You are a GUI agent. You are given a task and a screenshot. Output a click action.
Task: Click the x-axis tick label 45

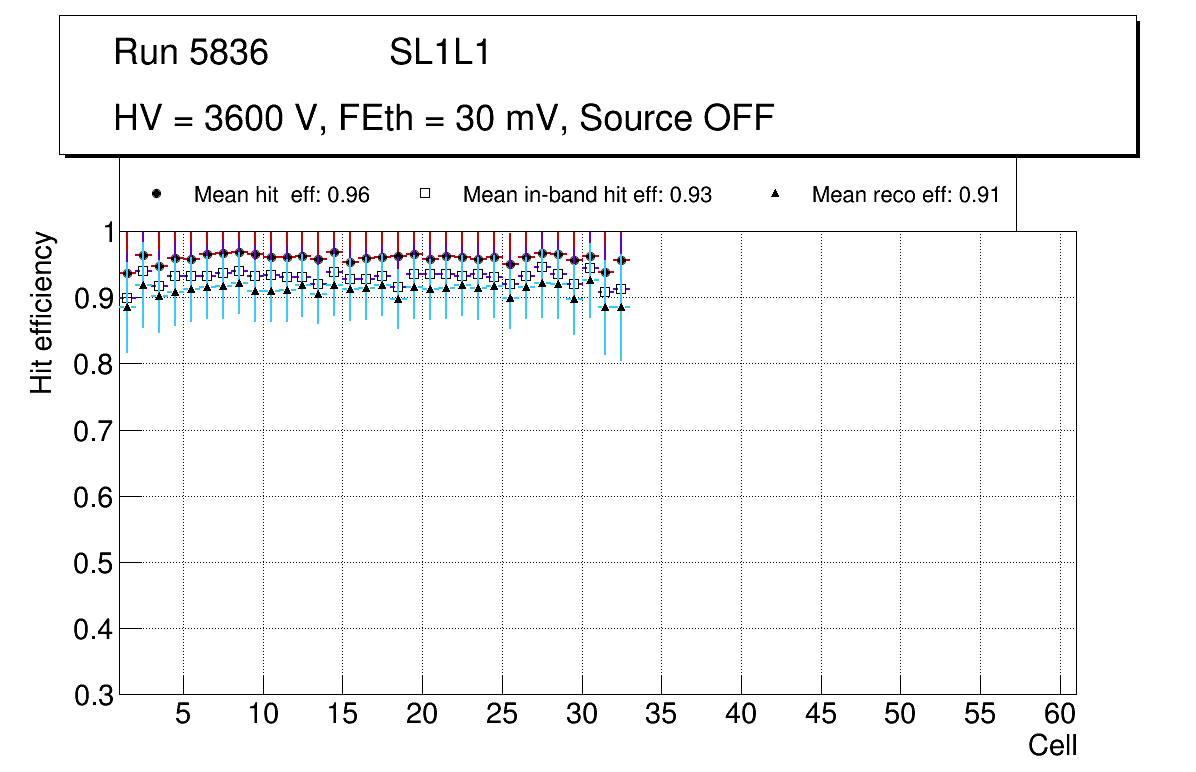pos(821,714)
